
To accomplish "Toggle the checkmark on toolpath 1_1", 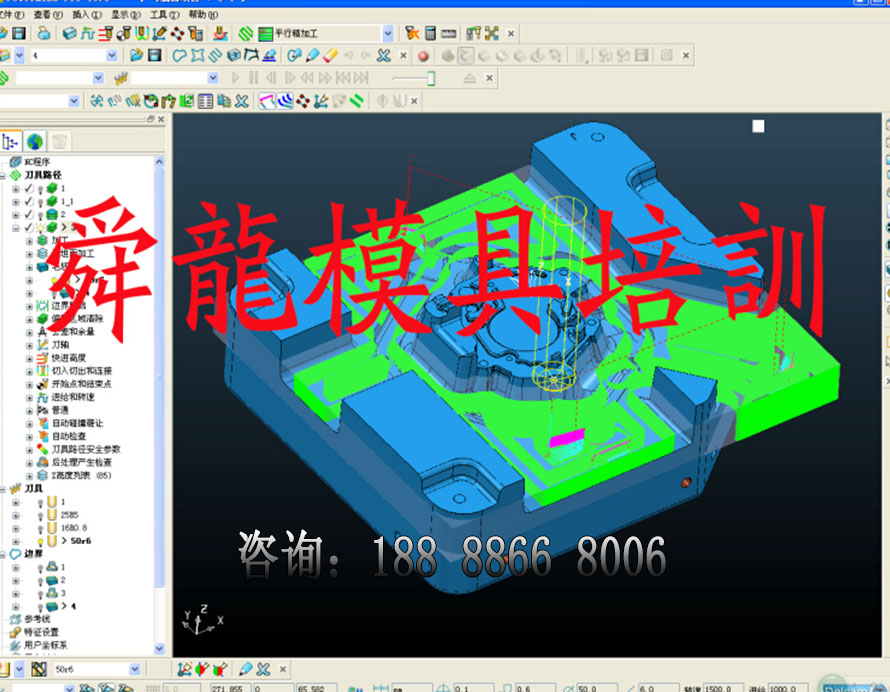I will [29, 201].
